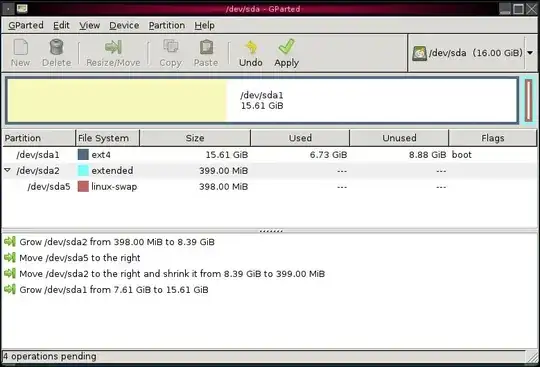Sort by the Unused column header
Image resolution: width=540 pixels, height=367 pixels.
[399, 138]
